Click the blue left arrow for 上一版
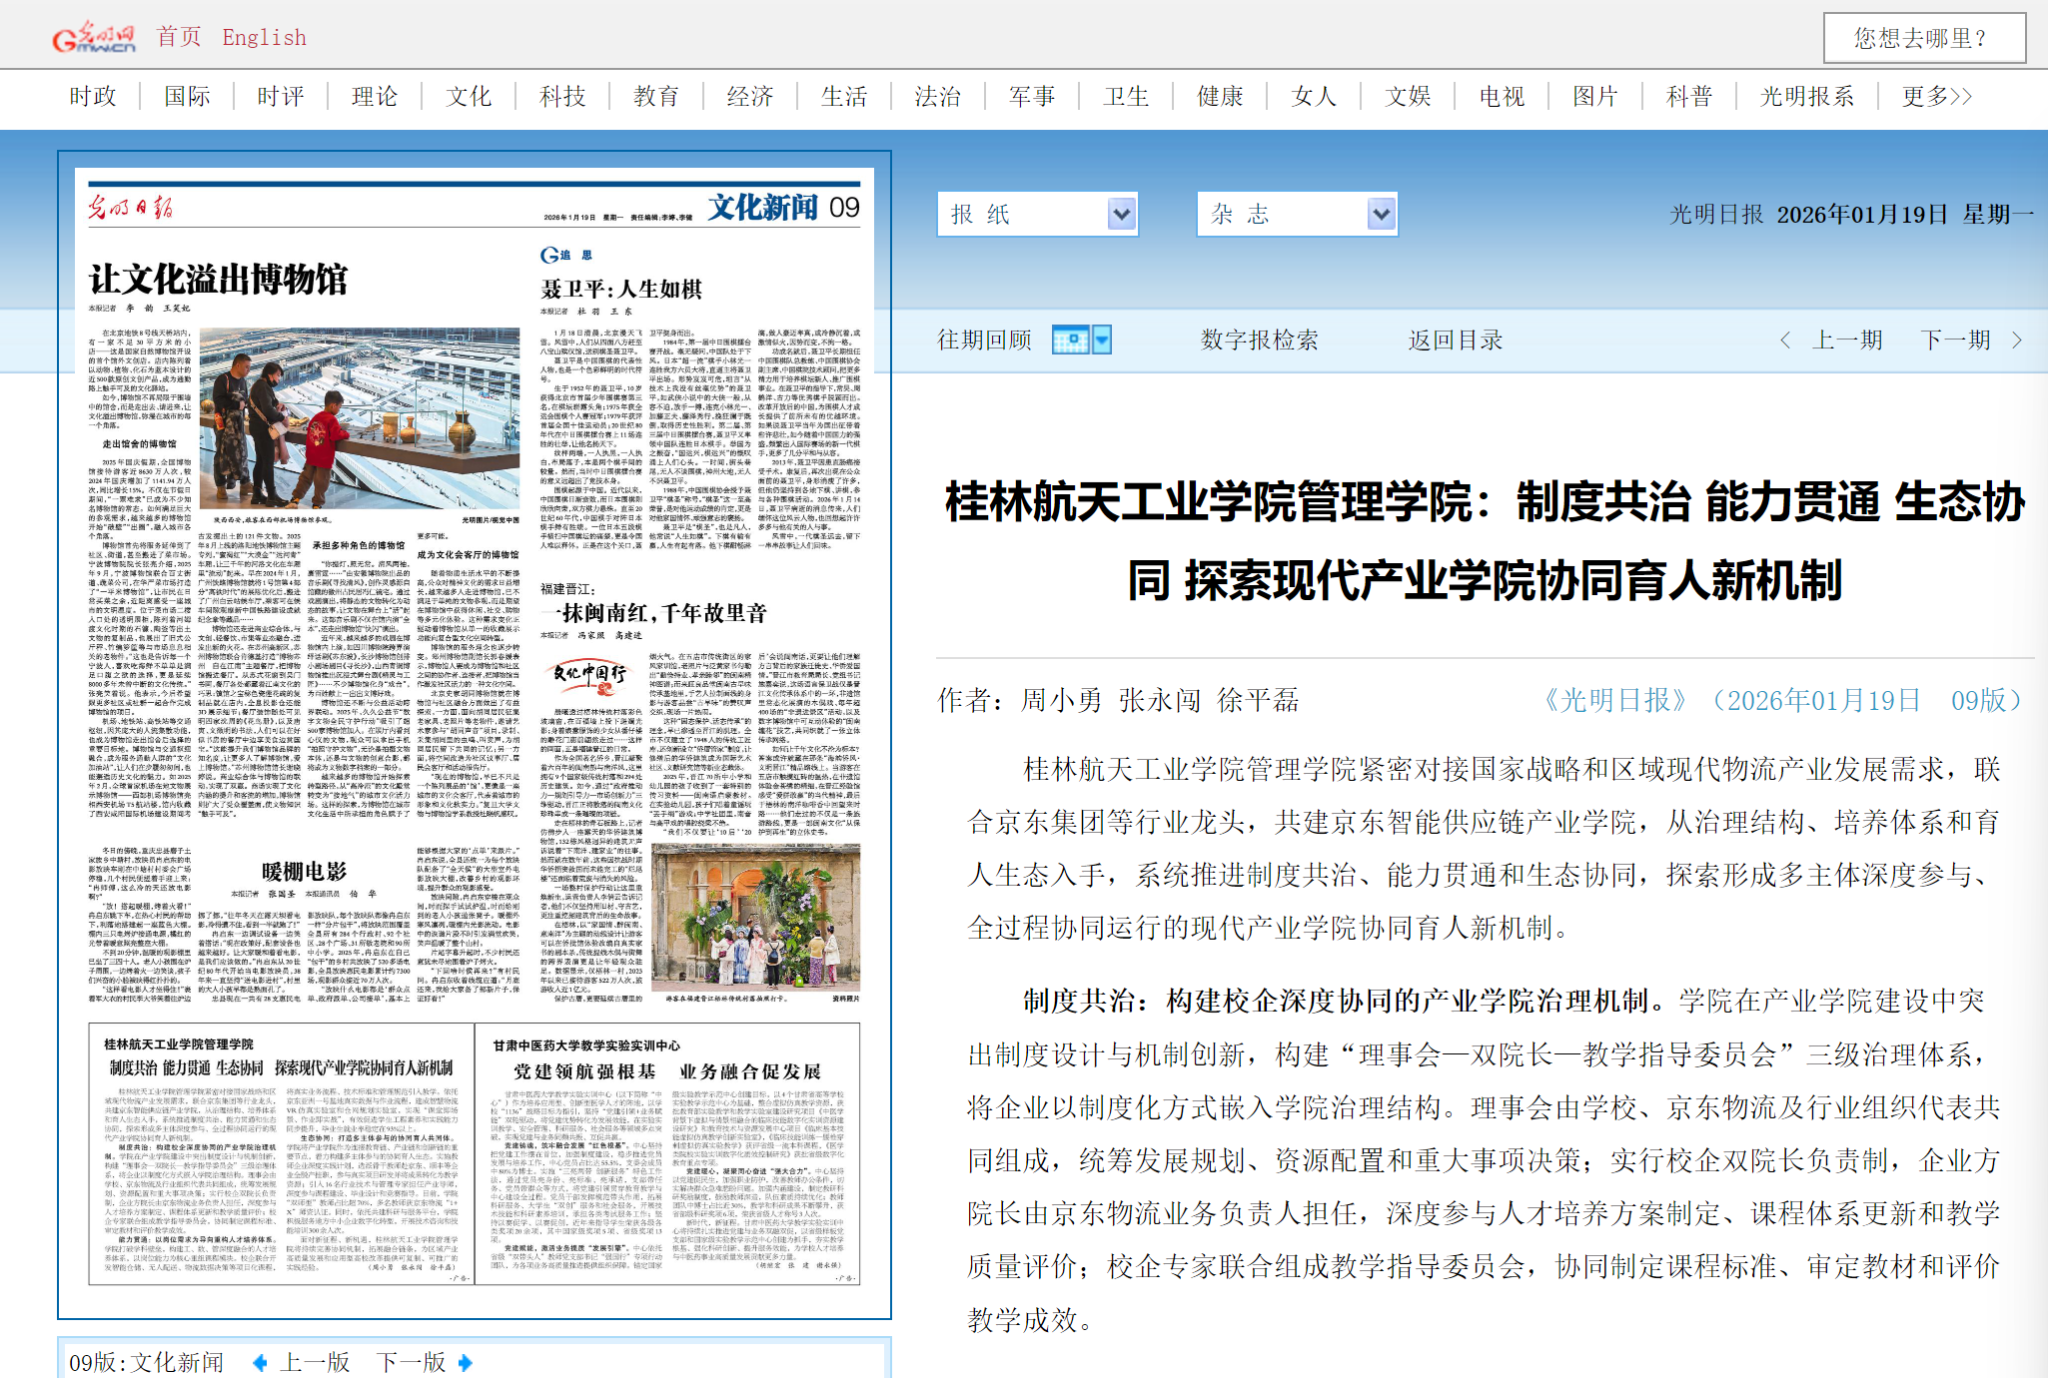 pyautogui.click(x=260, y=1362)
